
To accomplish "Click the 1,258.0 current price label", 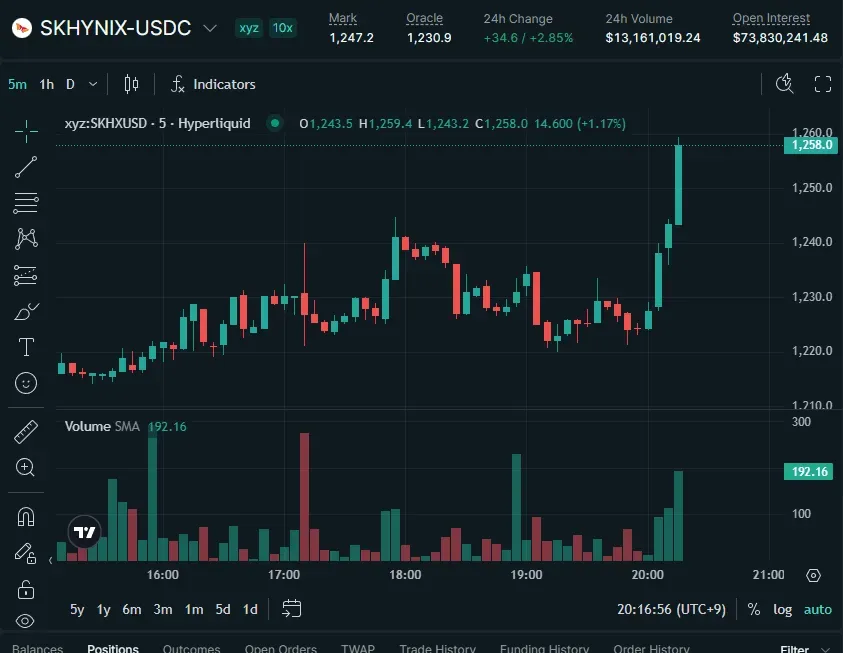I will (811, 145).
